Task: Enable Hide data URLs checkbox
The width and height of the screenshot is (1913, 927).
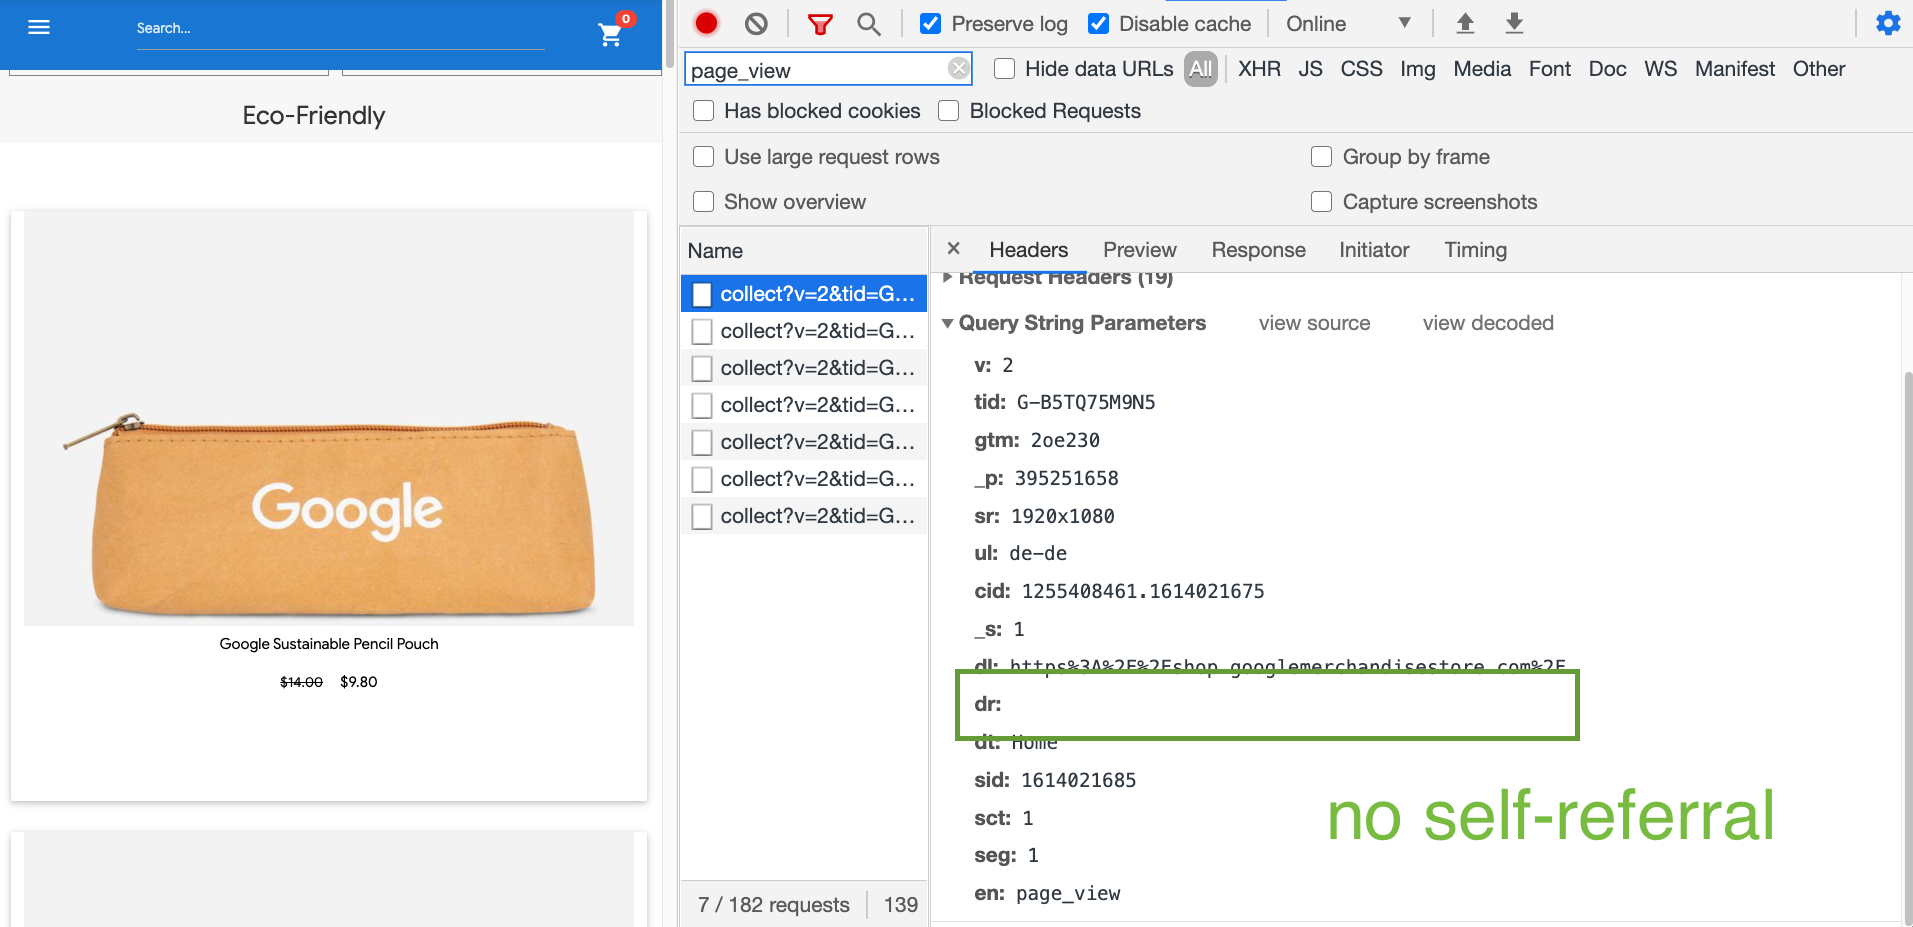Action: pyautogui.click(x=1005, y=69)
